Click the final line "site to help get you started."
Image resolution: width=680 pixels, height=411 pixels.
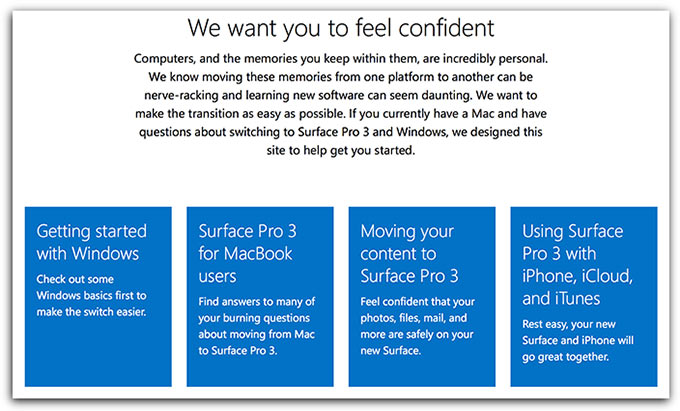coord(341,154)
